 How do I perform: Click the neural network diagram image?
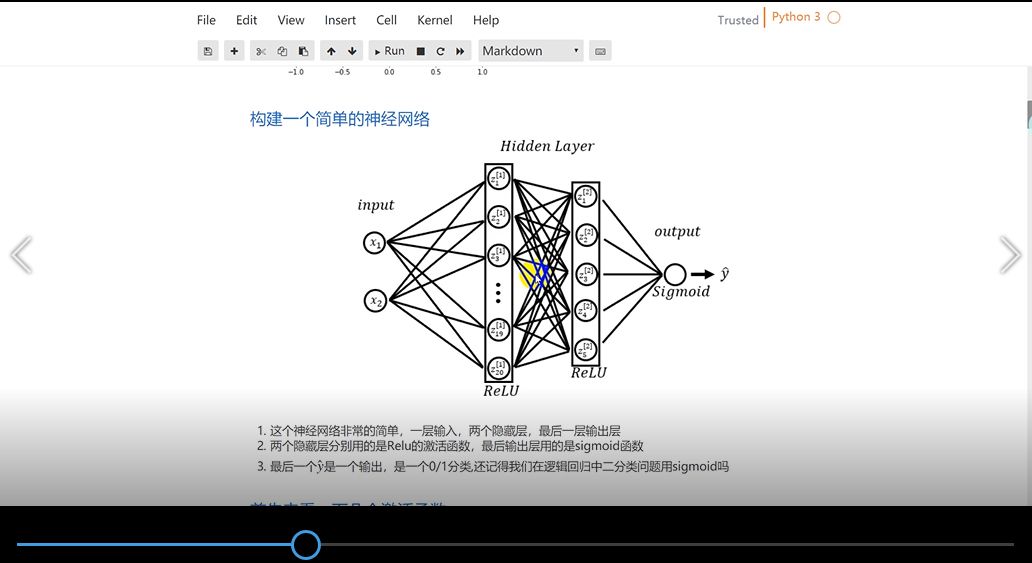544,268
